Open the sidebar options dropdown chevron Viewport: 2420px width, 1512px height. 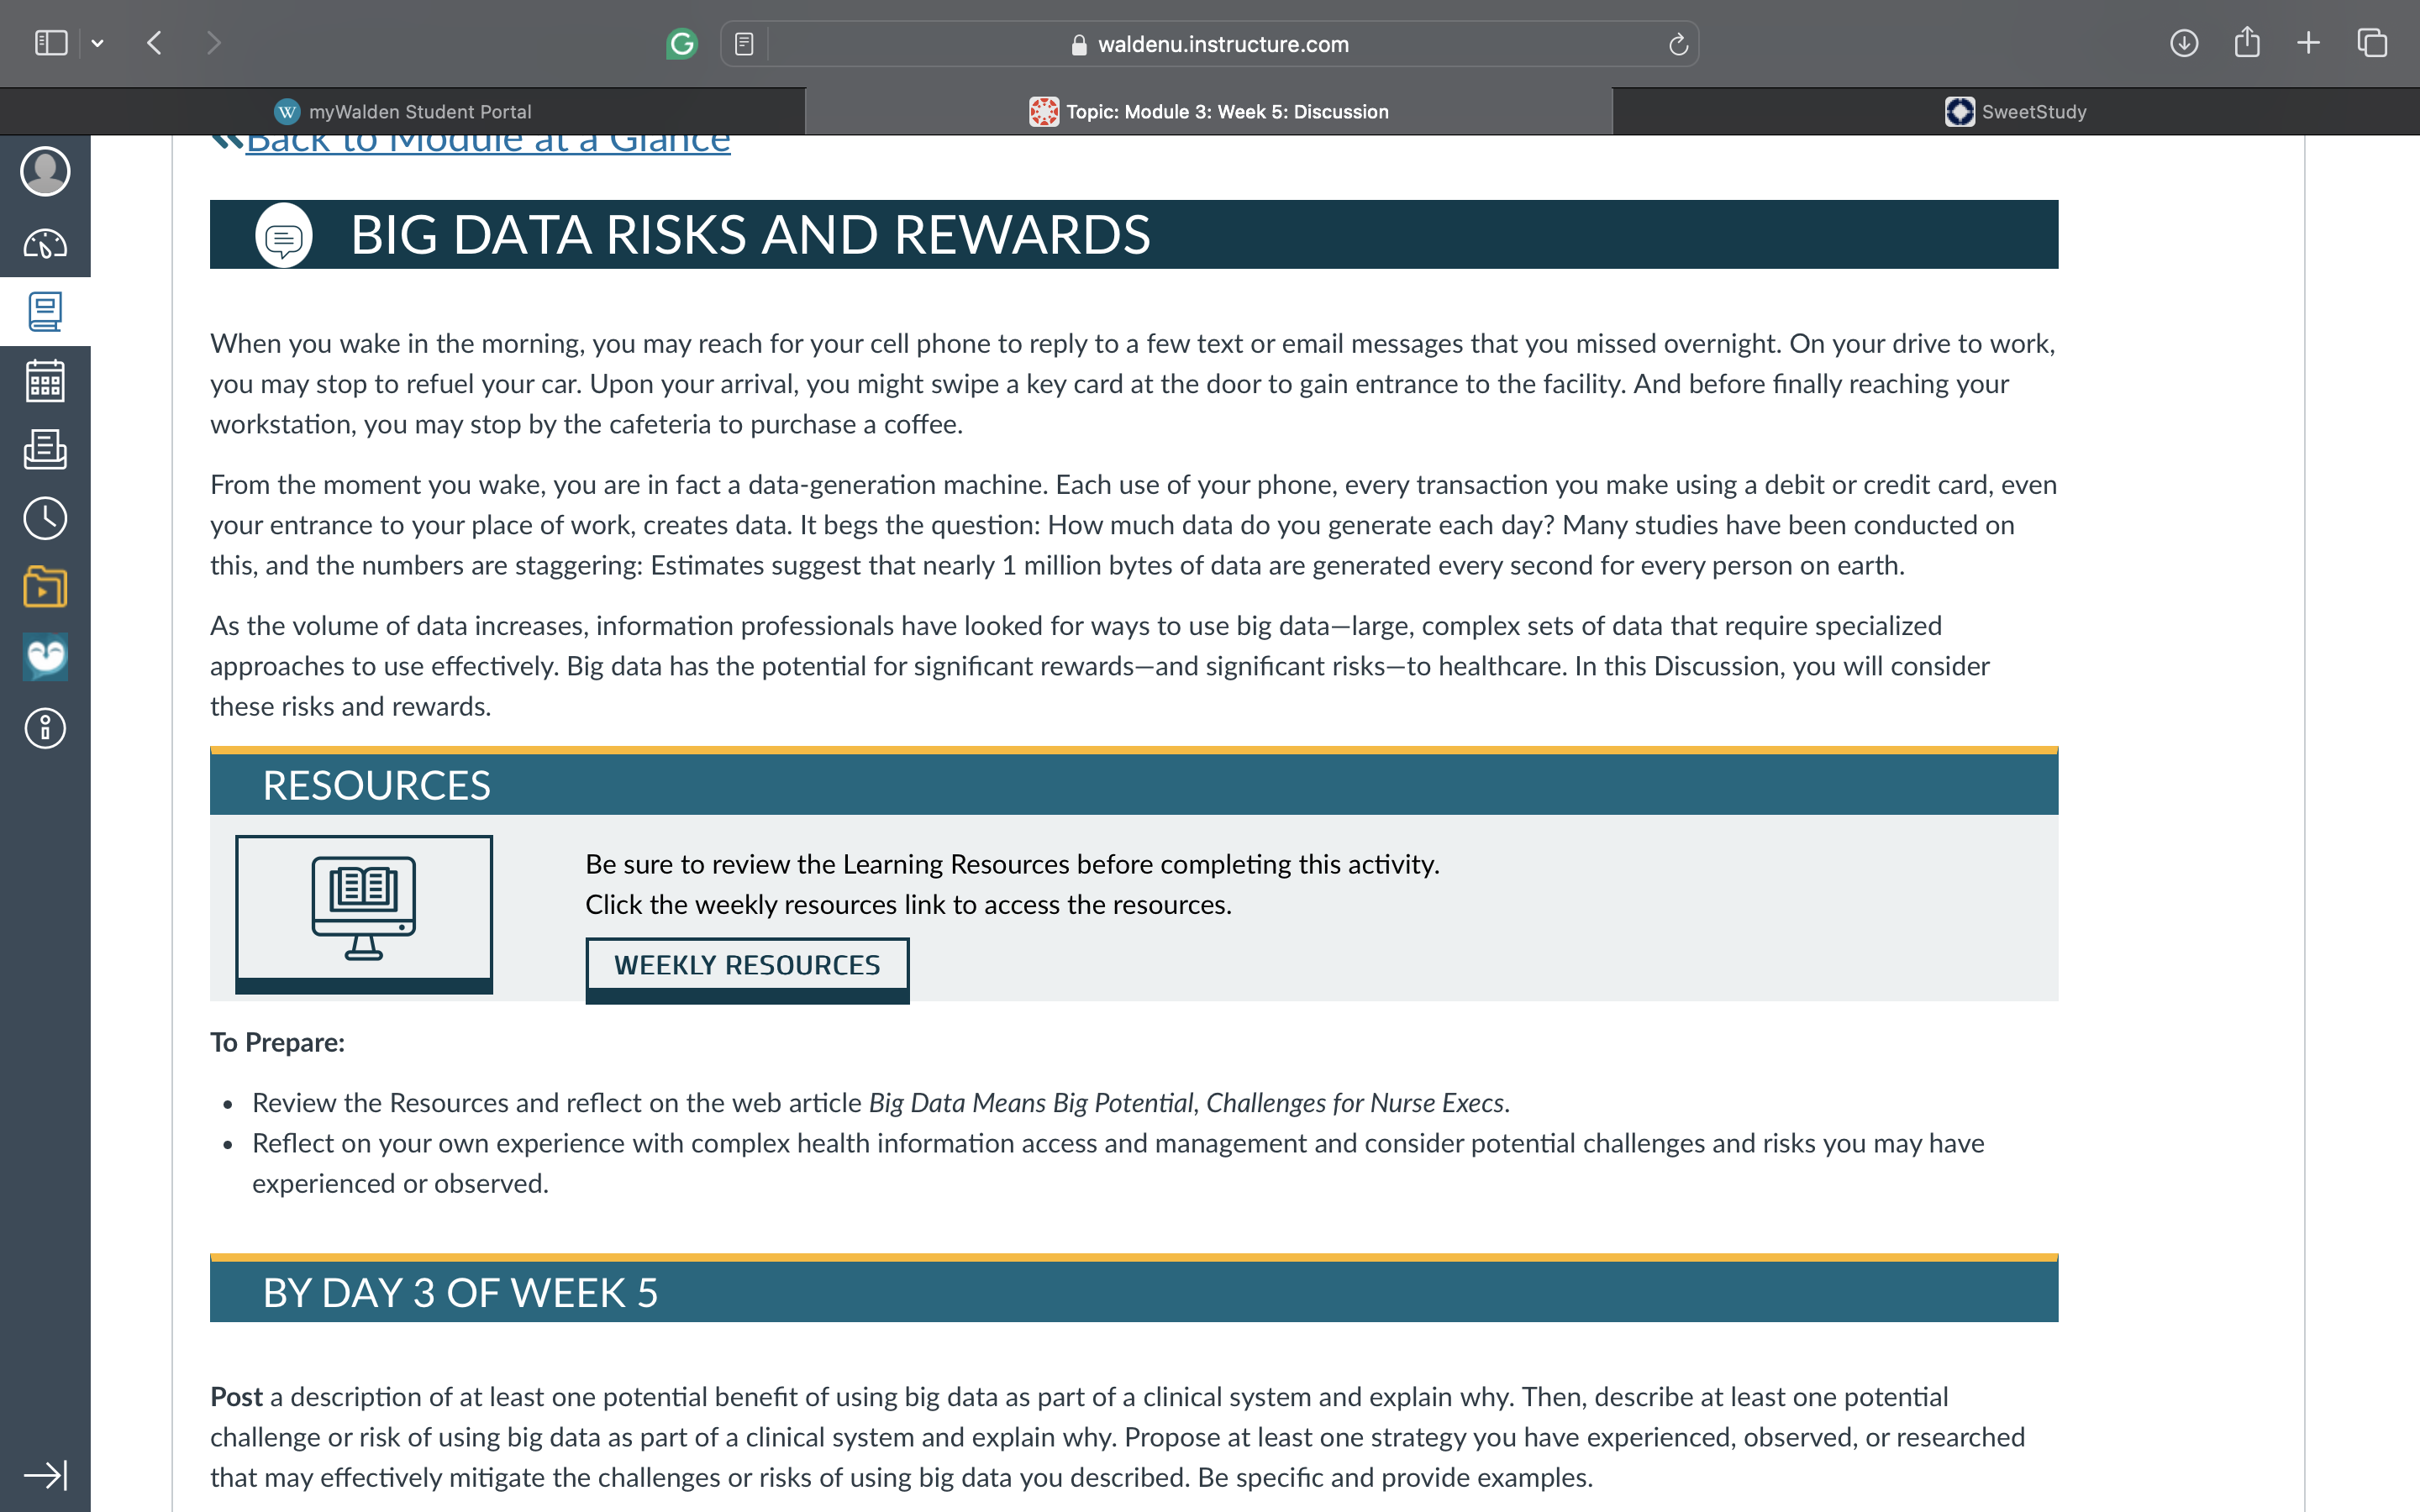(x=97, y=43)
